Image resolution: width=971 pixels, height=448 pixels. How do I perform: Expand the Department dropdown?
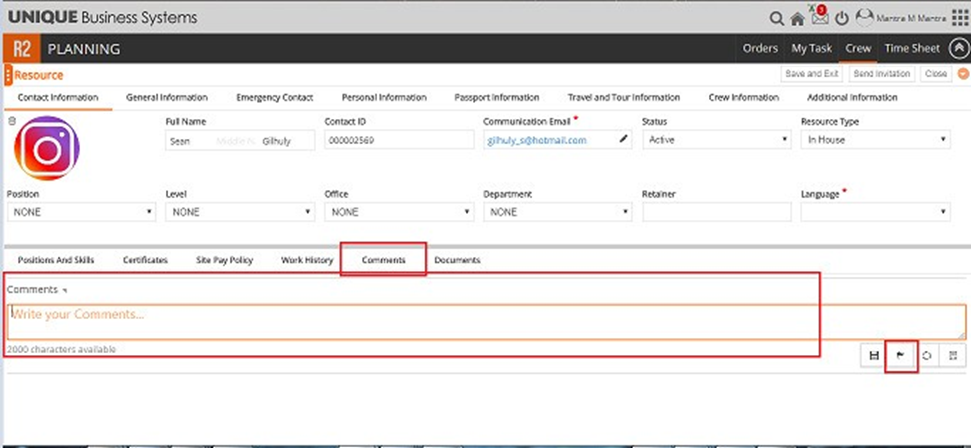557,212
